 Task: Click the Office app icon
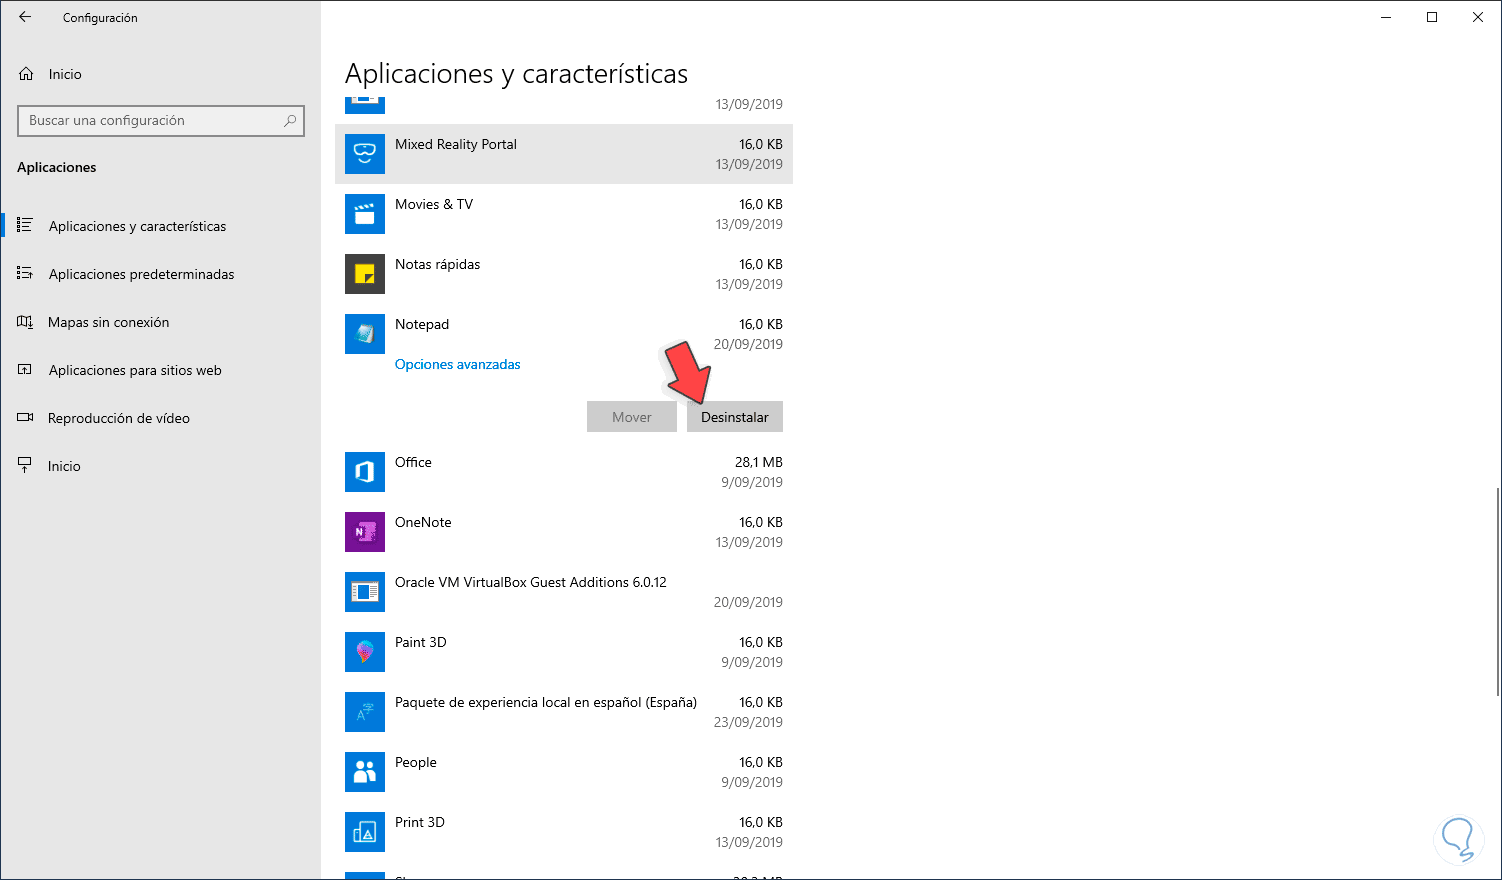tap(365, 472)
